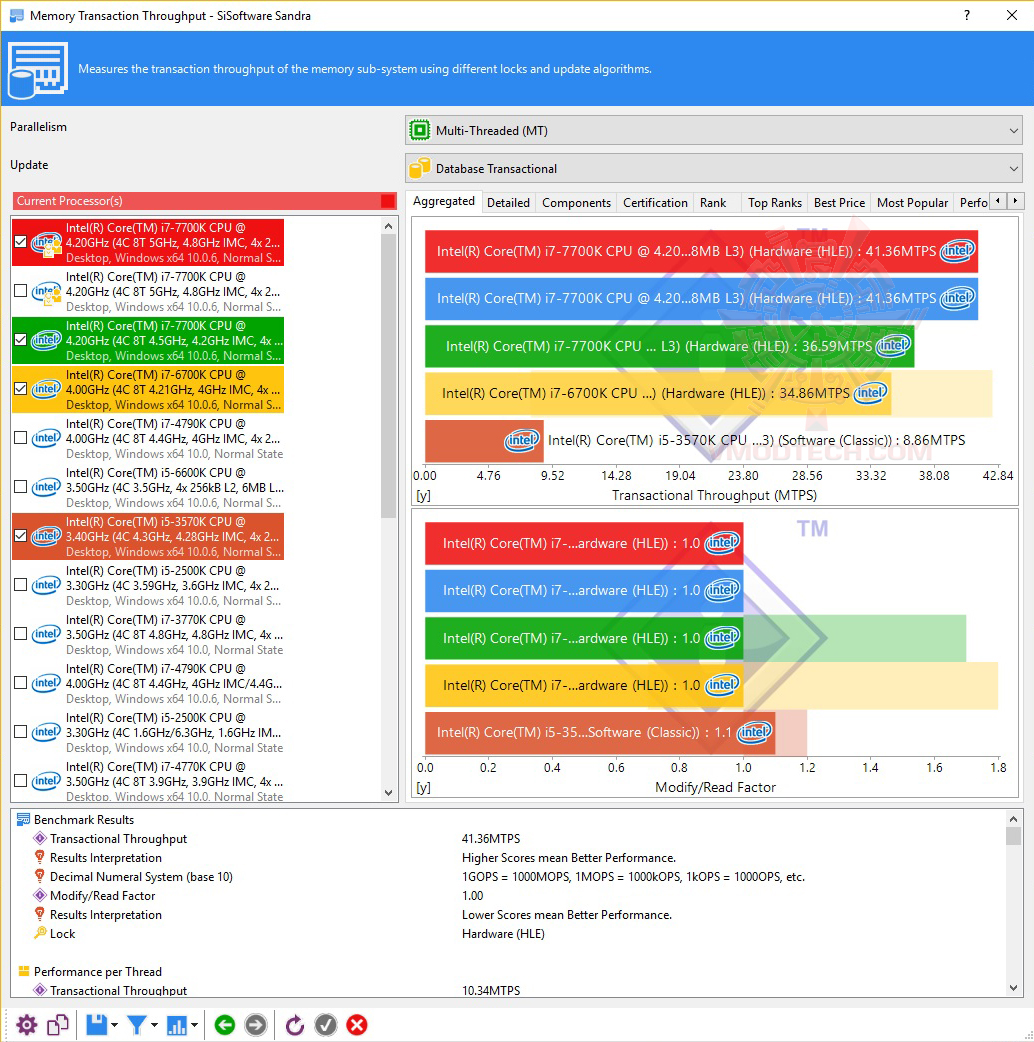Select the Aggregated tab

click(444, 201)
